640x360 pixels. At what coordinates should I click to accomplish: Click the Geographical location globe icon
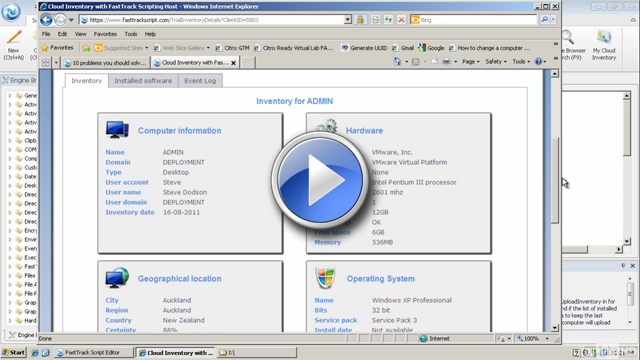117,278
